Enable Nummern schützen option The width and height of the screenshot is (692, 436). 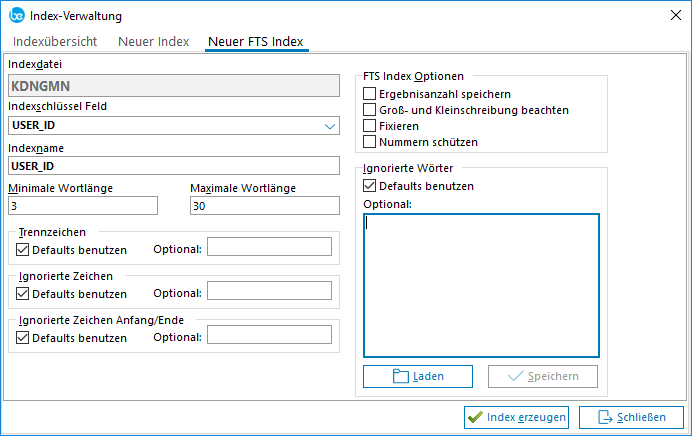pos(370,142)
